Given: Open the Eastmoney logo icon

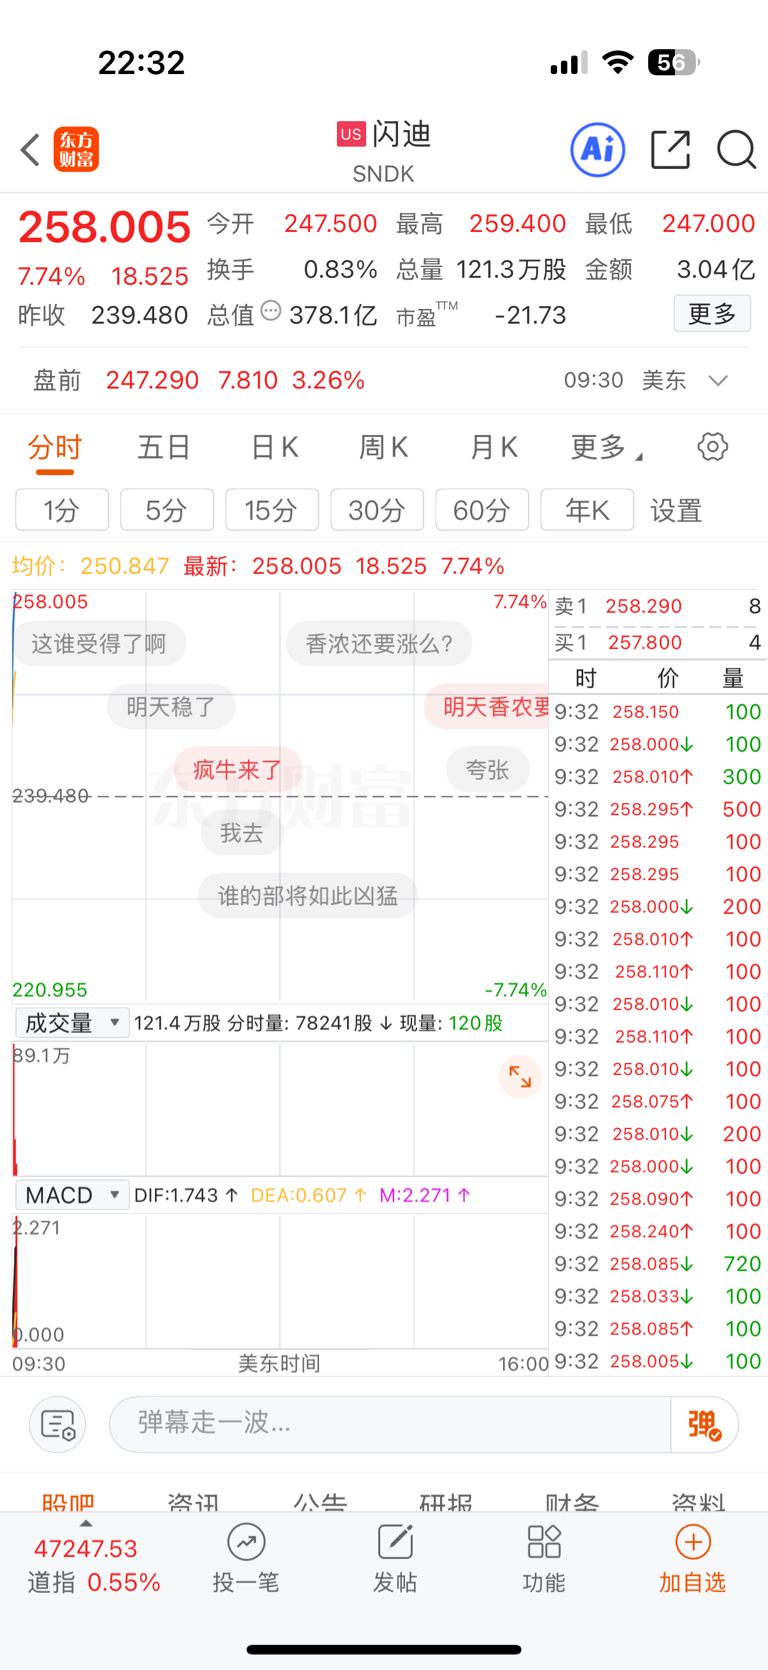Looking at the screenshot, I should point(76,150).
